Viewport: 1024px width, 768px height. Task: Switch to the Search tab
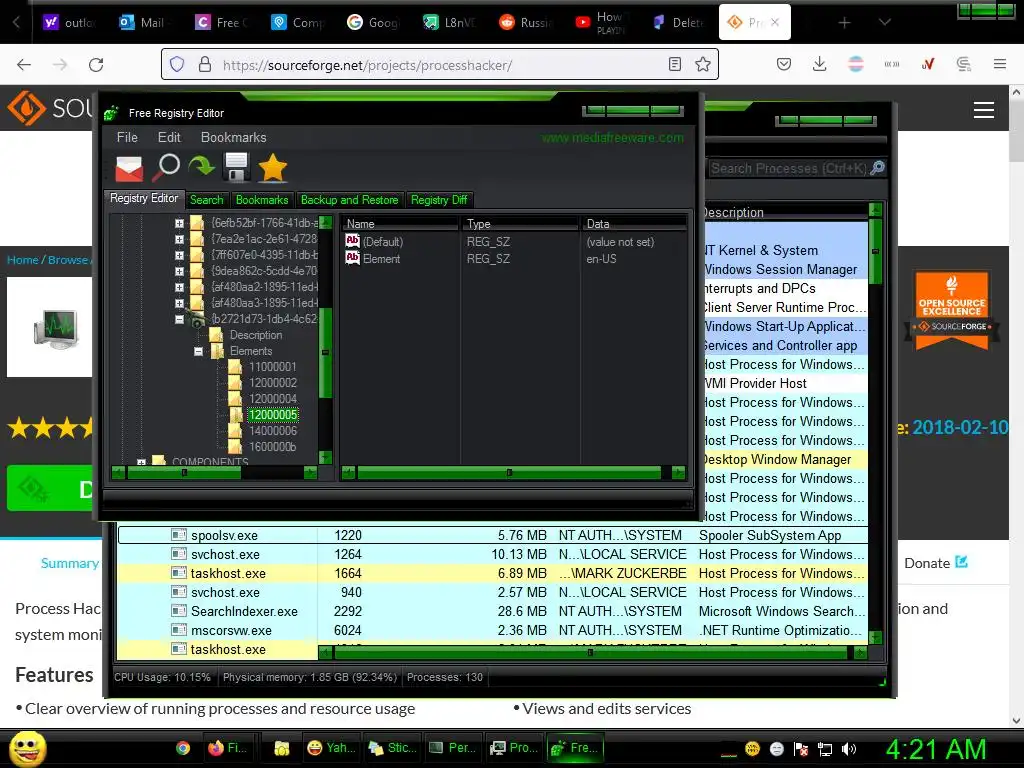click(206, 200)
